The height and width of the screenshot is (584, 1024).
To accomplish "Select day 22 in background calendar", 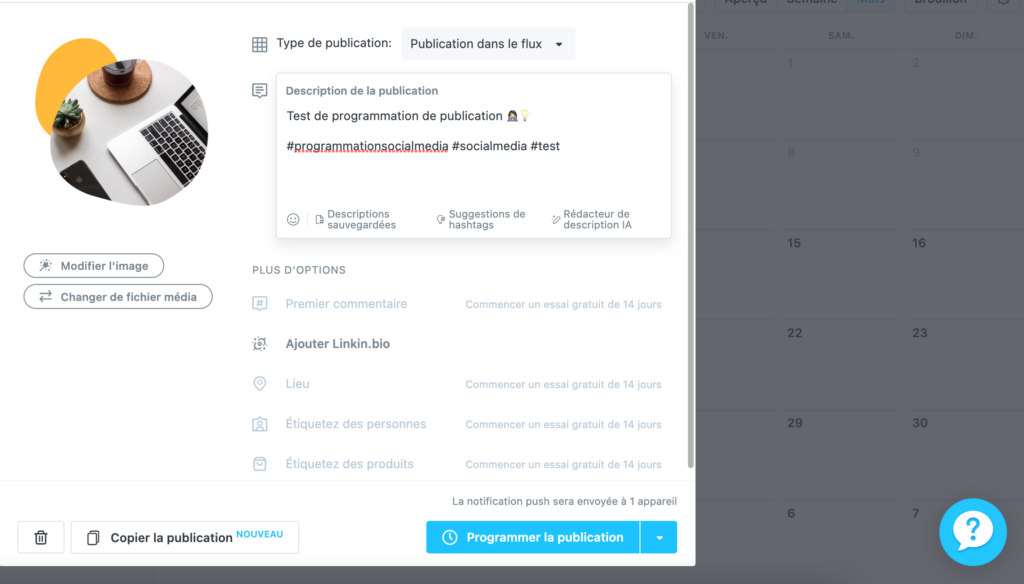I will coord(794,333).
